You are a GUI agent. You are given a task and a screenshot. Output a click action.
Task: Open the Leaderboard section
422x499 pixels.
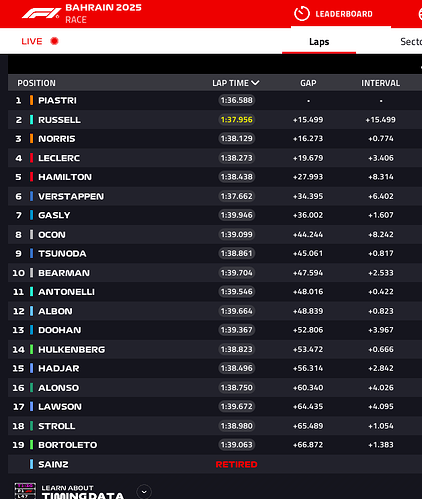point(344,14)
